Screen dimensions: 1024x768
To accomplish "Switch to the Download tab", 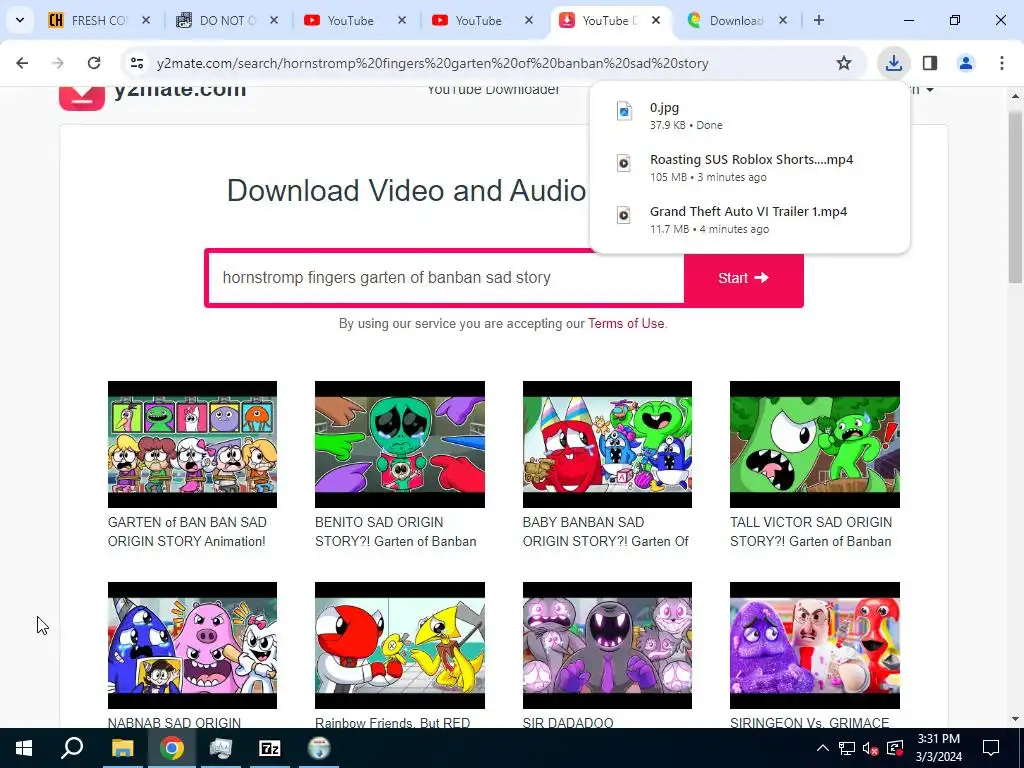I will coord(735,20).
